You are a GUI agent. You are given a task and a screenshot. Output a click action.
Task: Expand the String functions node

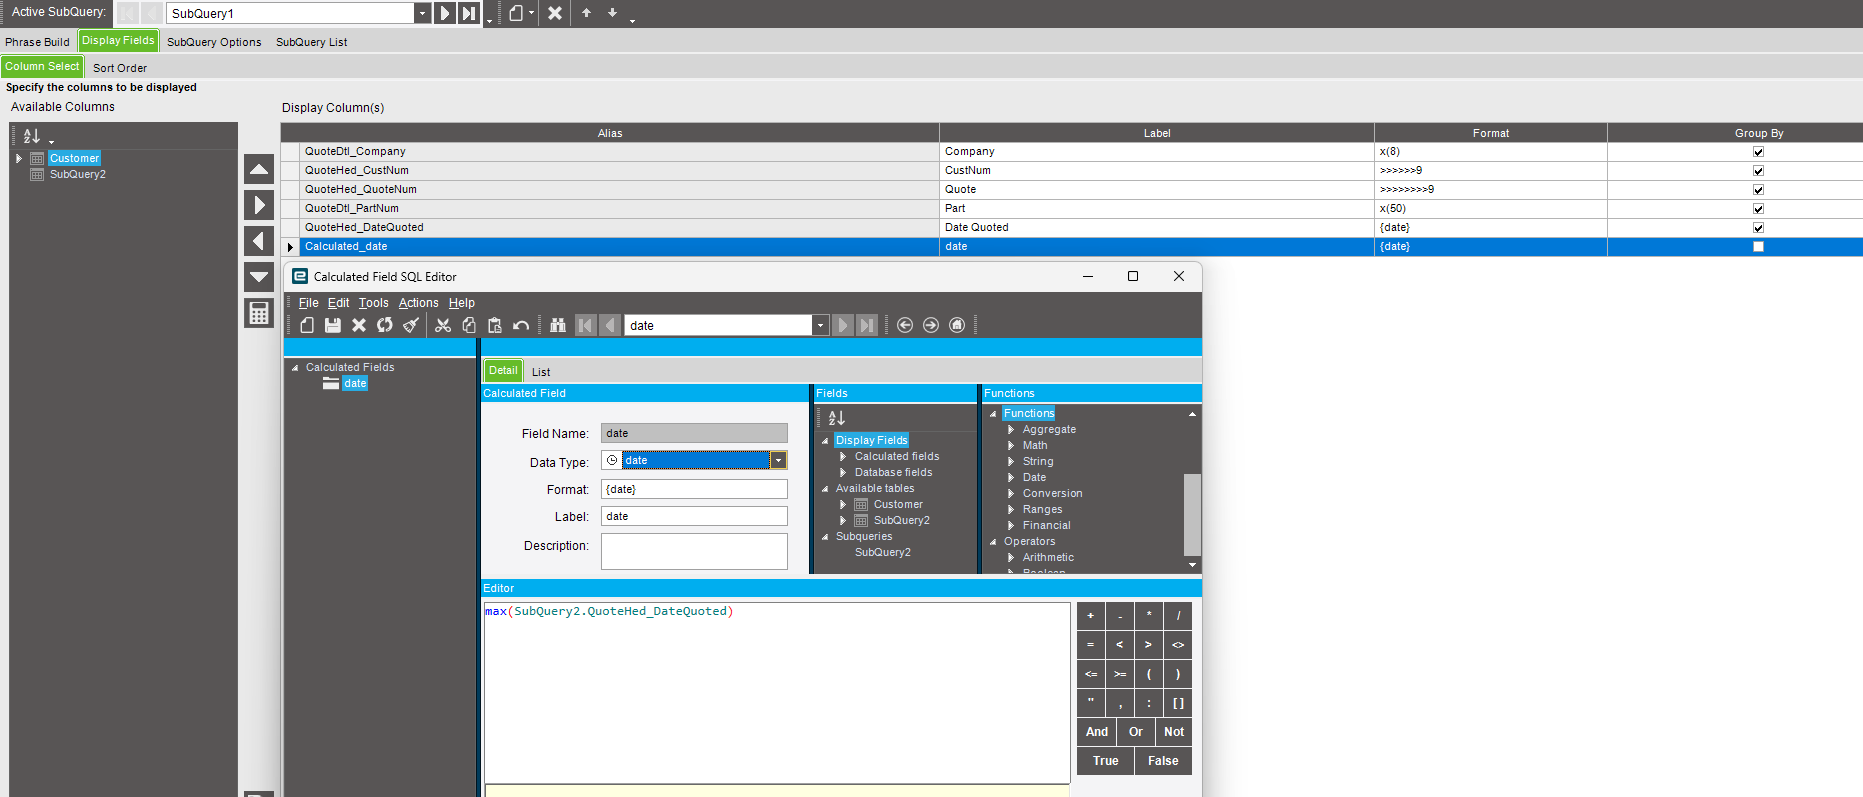[1011, 462]
